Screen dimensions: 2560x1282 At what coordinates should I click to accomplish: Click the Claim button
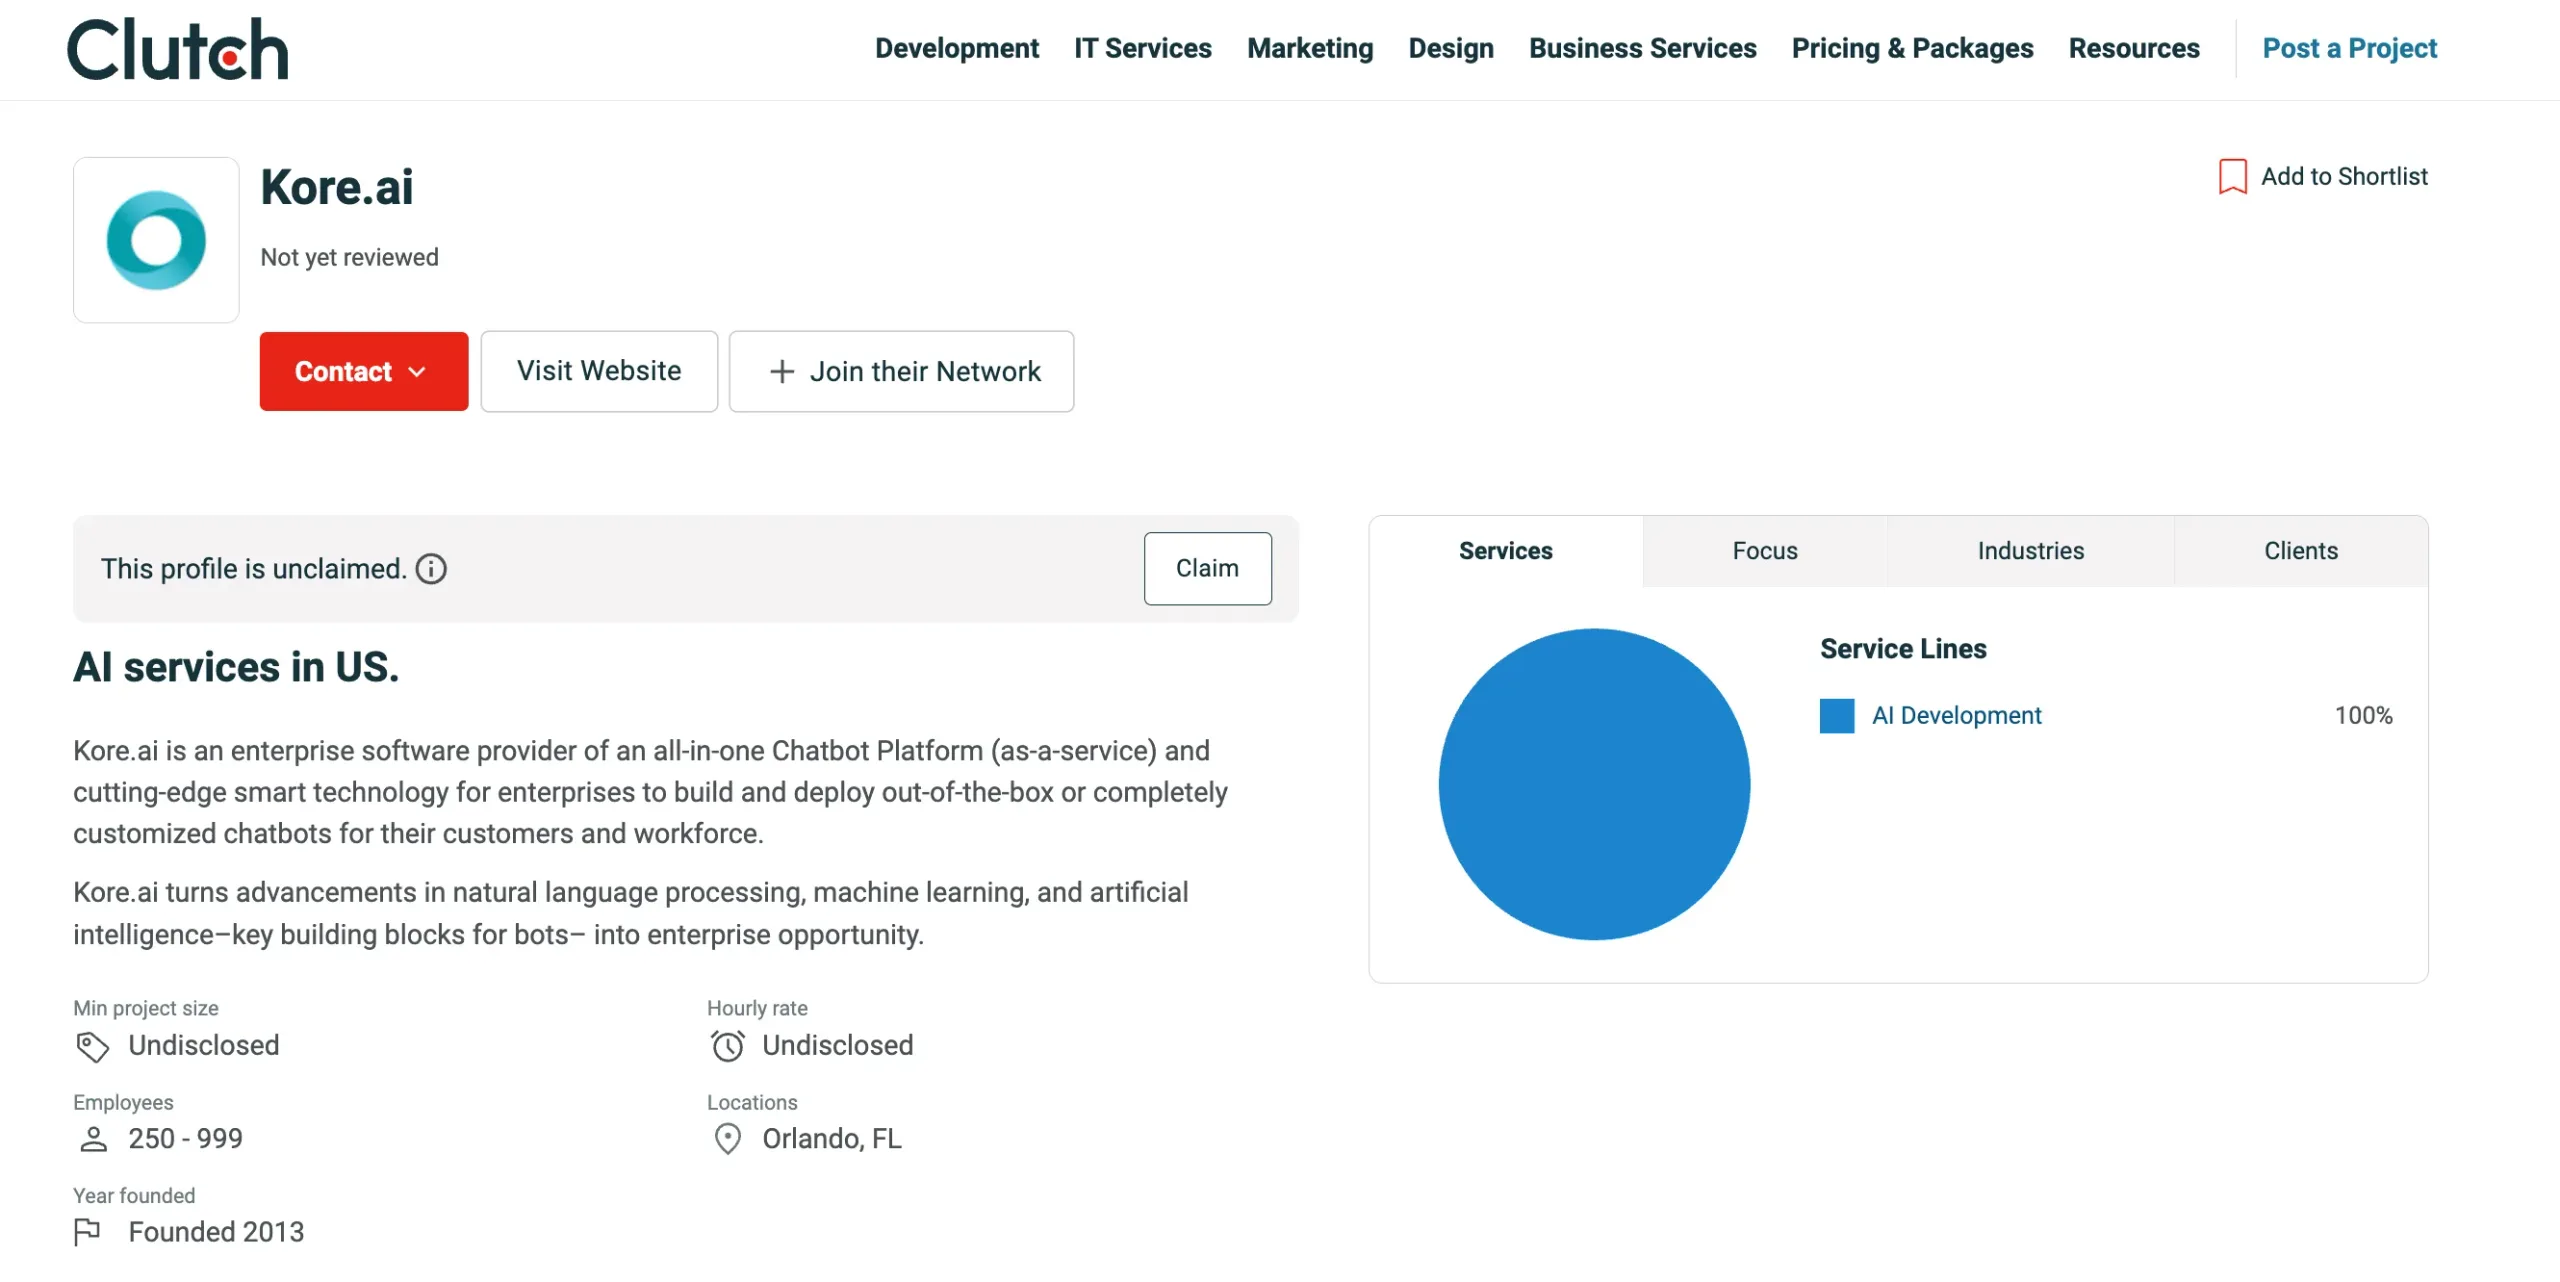(1207, 568)
